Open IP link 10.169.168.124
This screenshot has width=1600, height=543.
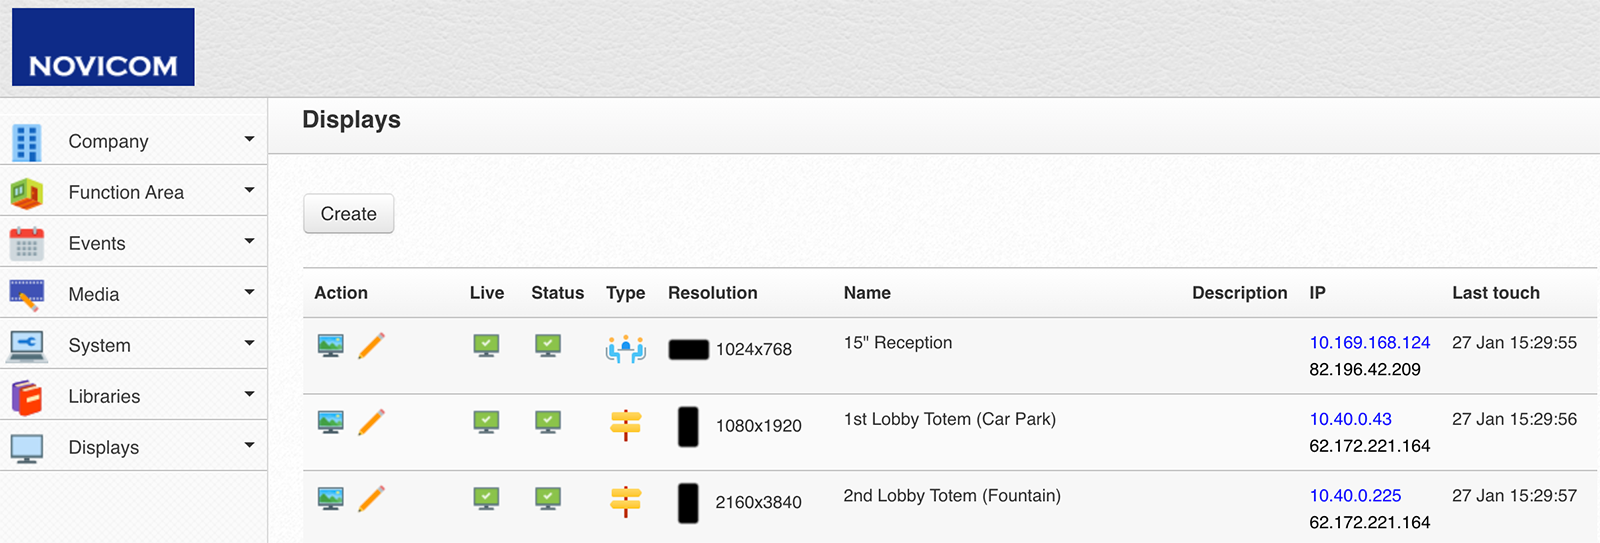click(x=1369, y=343)
